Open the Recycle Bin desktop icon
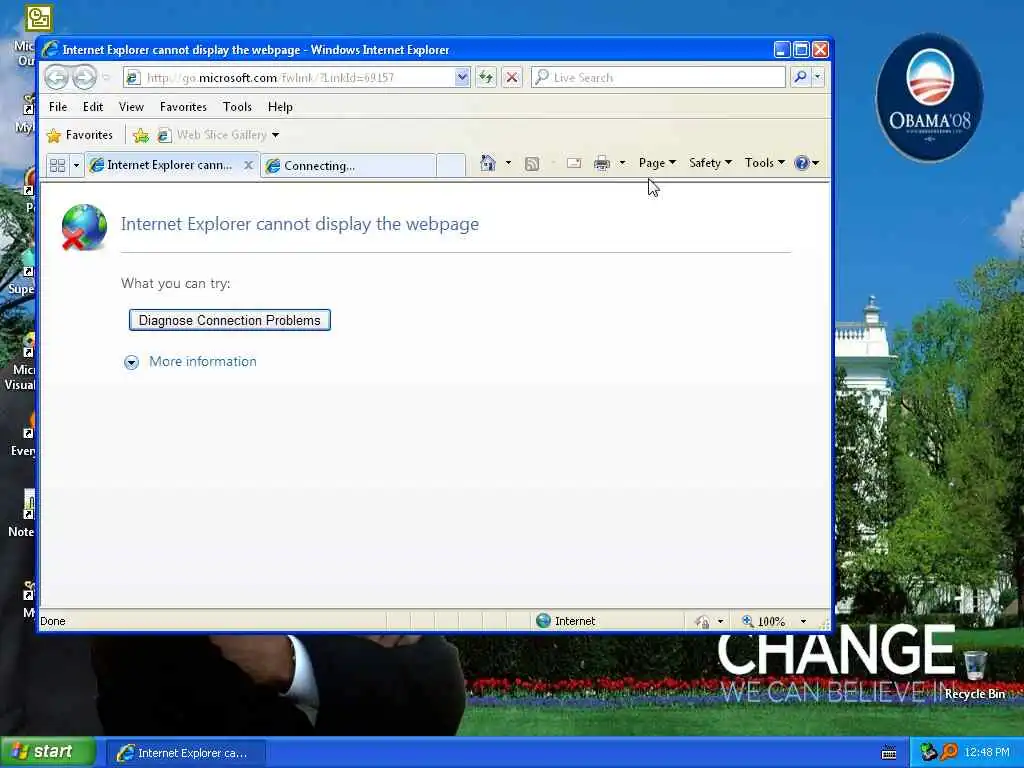The height and width of the screenshot is (768, 1024). (975, 674)
